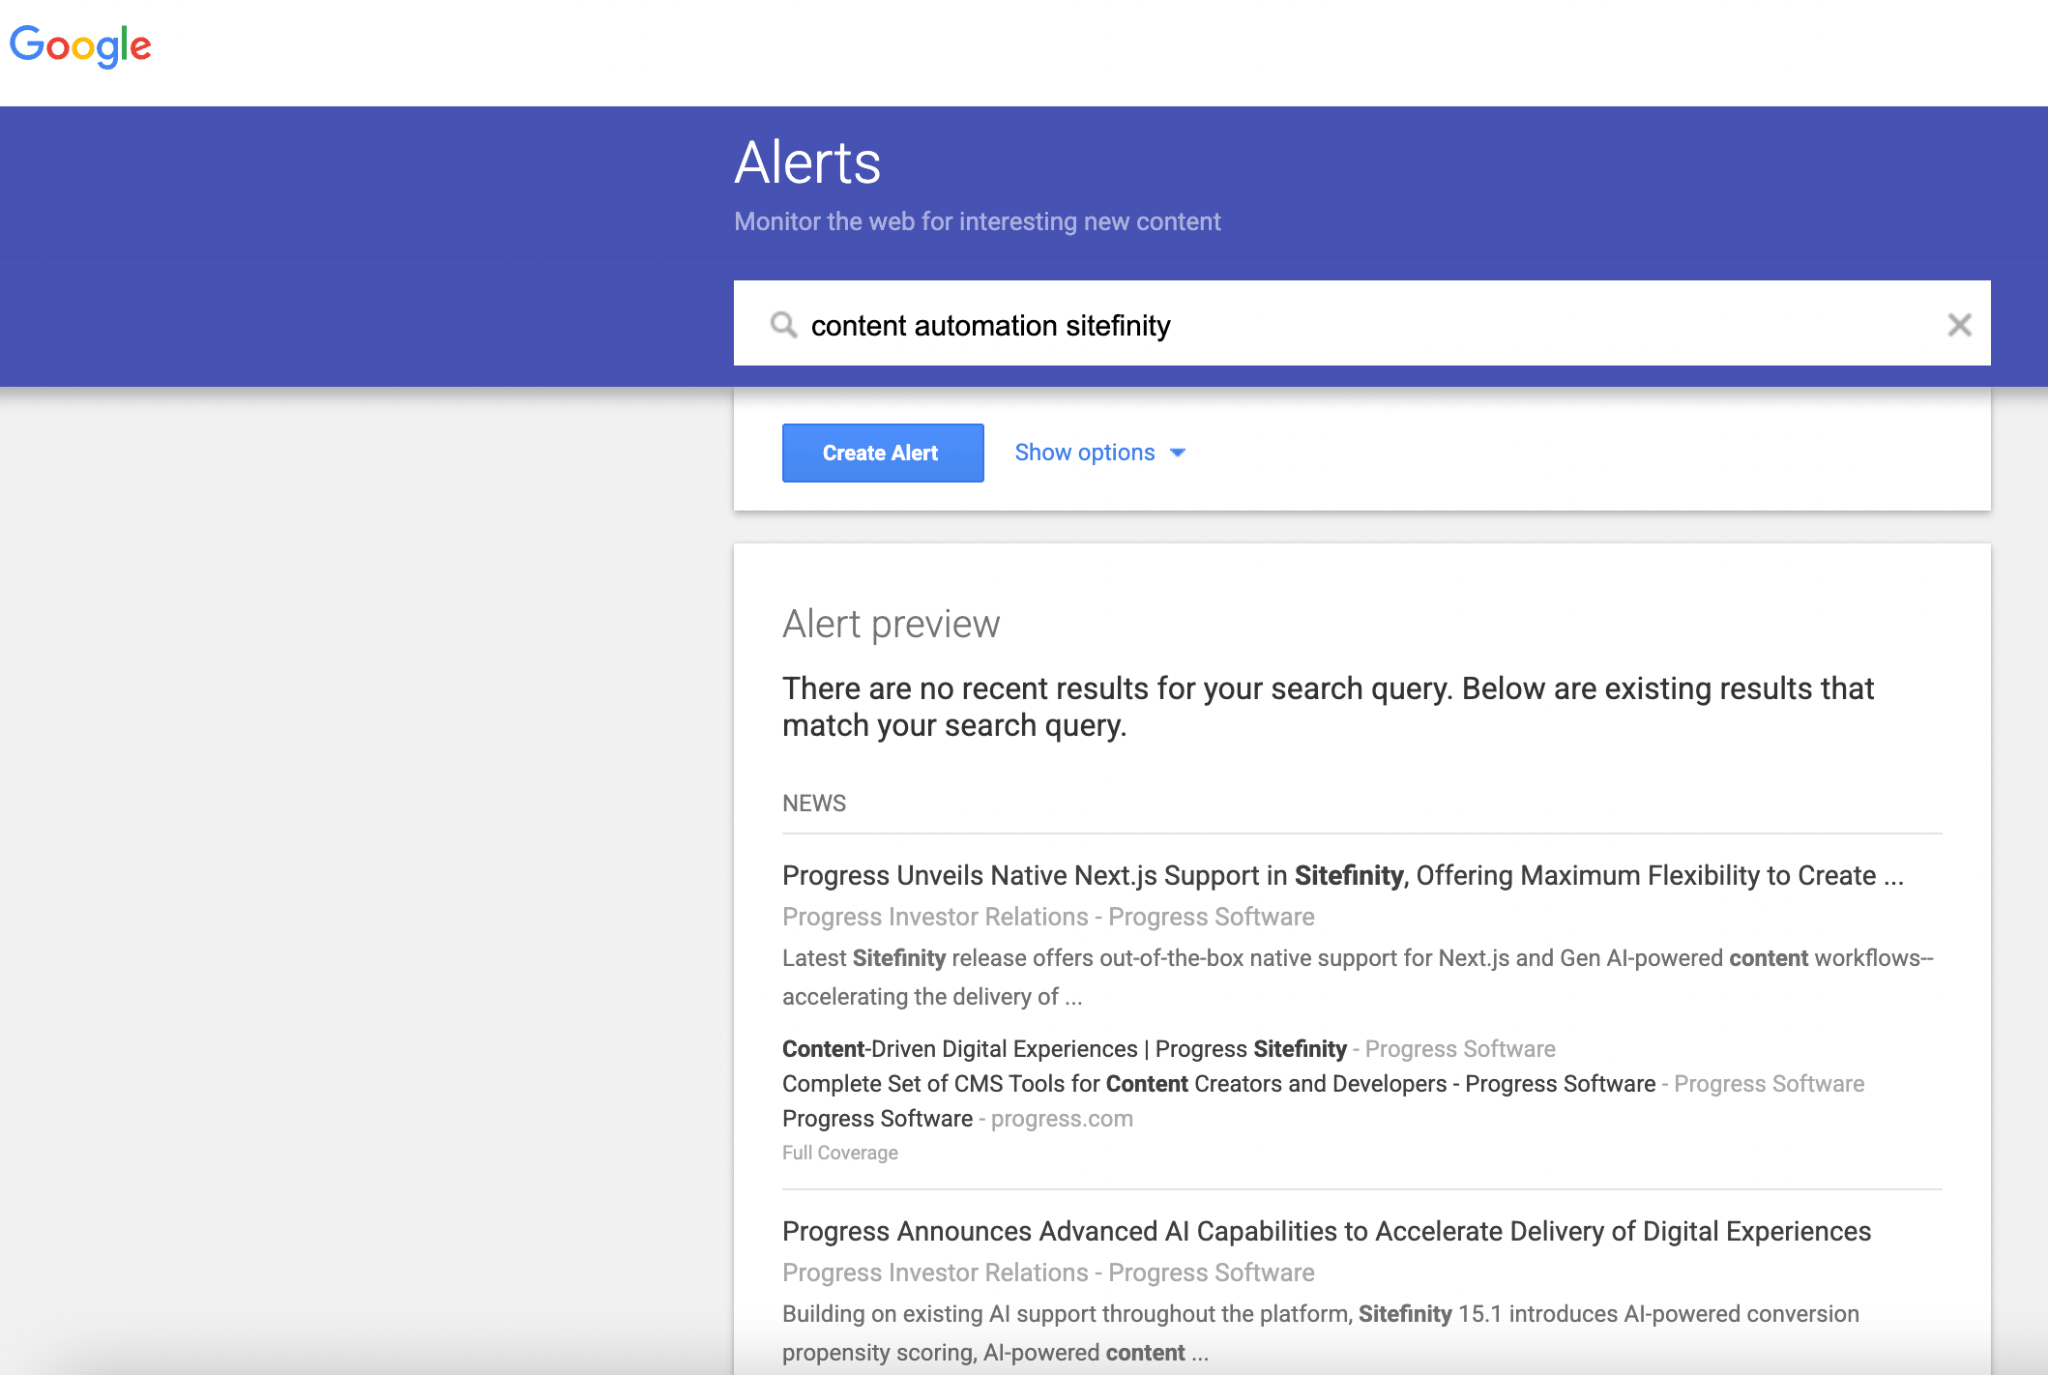Screen dimensions: 2048x1375
Task: Select the NEWS section heading
Action: 813,802
